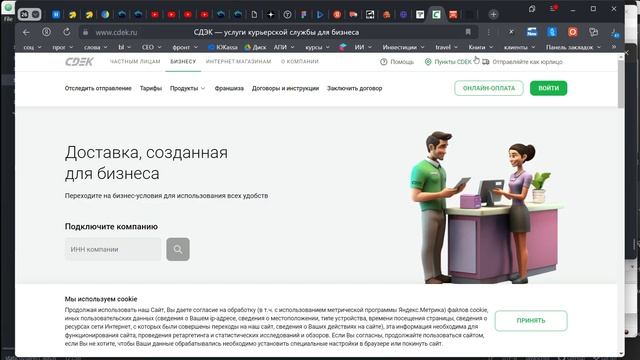Click the CDEK logo

[79, 62]
